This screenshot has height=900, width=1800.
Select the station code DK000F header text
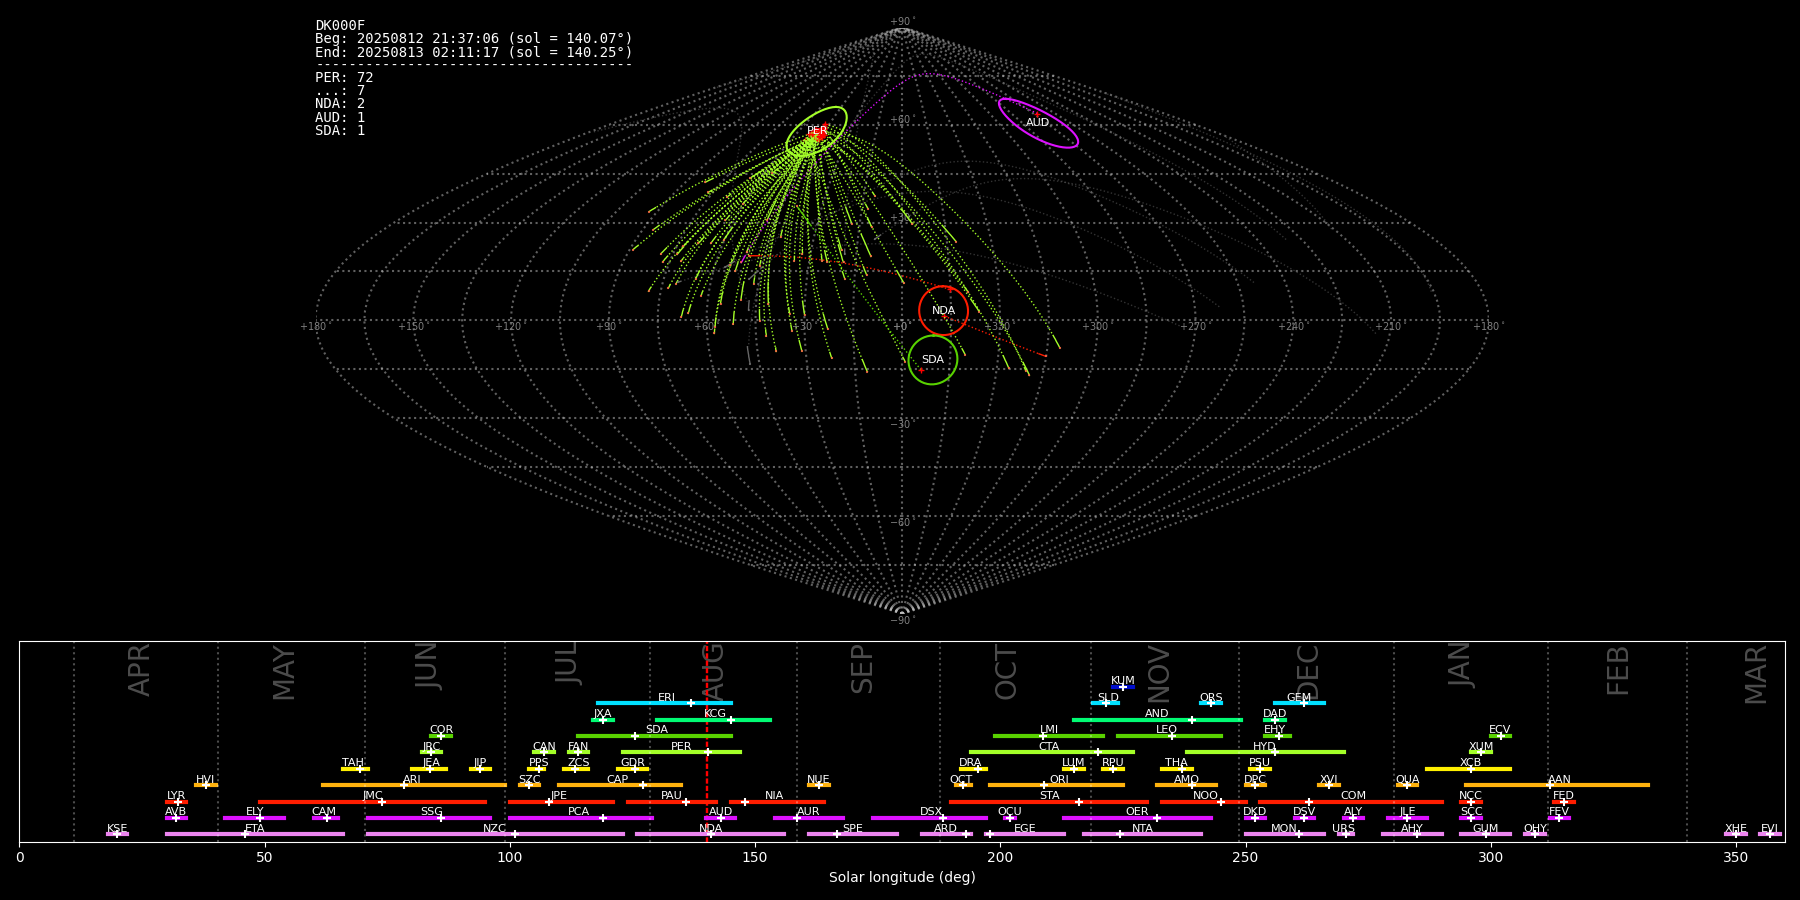coord(340,26)
